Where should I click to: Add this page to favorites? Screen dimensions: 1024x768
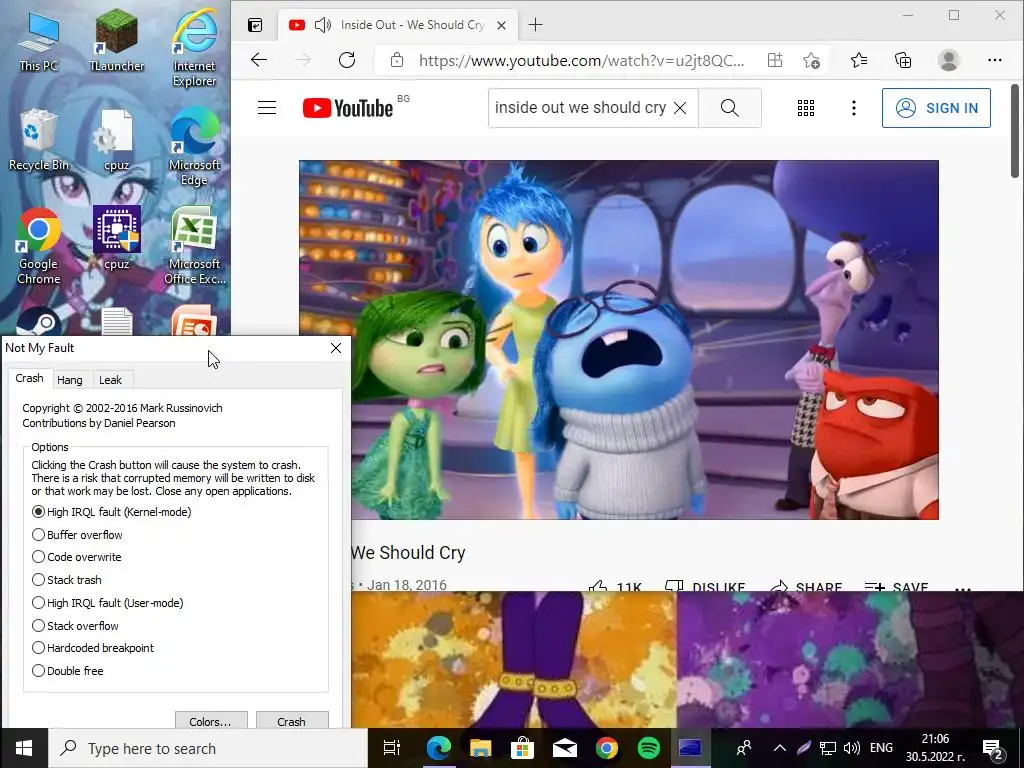811,60
